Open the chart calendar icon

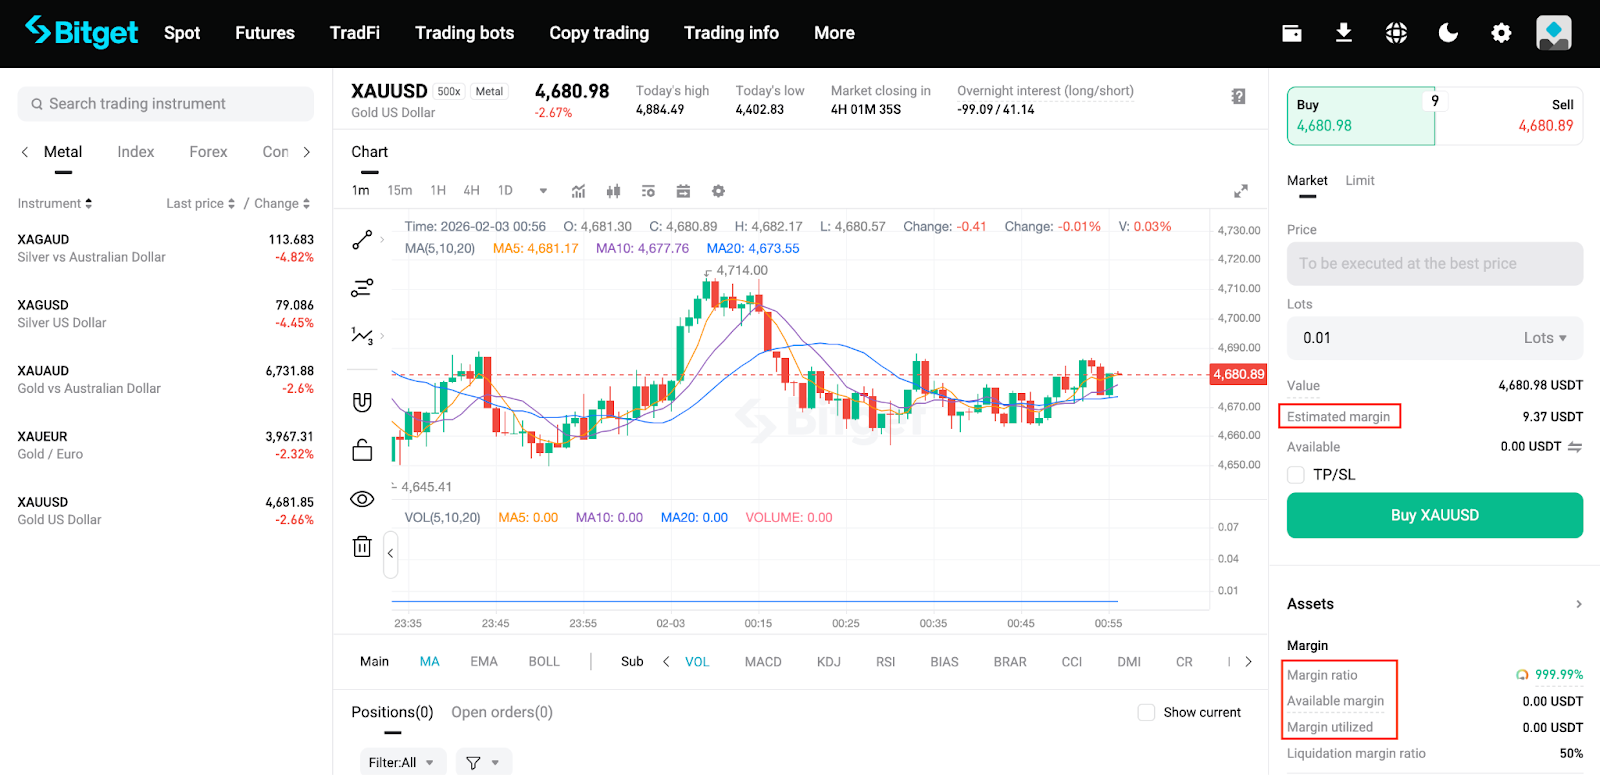point(683,191)
